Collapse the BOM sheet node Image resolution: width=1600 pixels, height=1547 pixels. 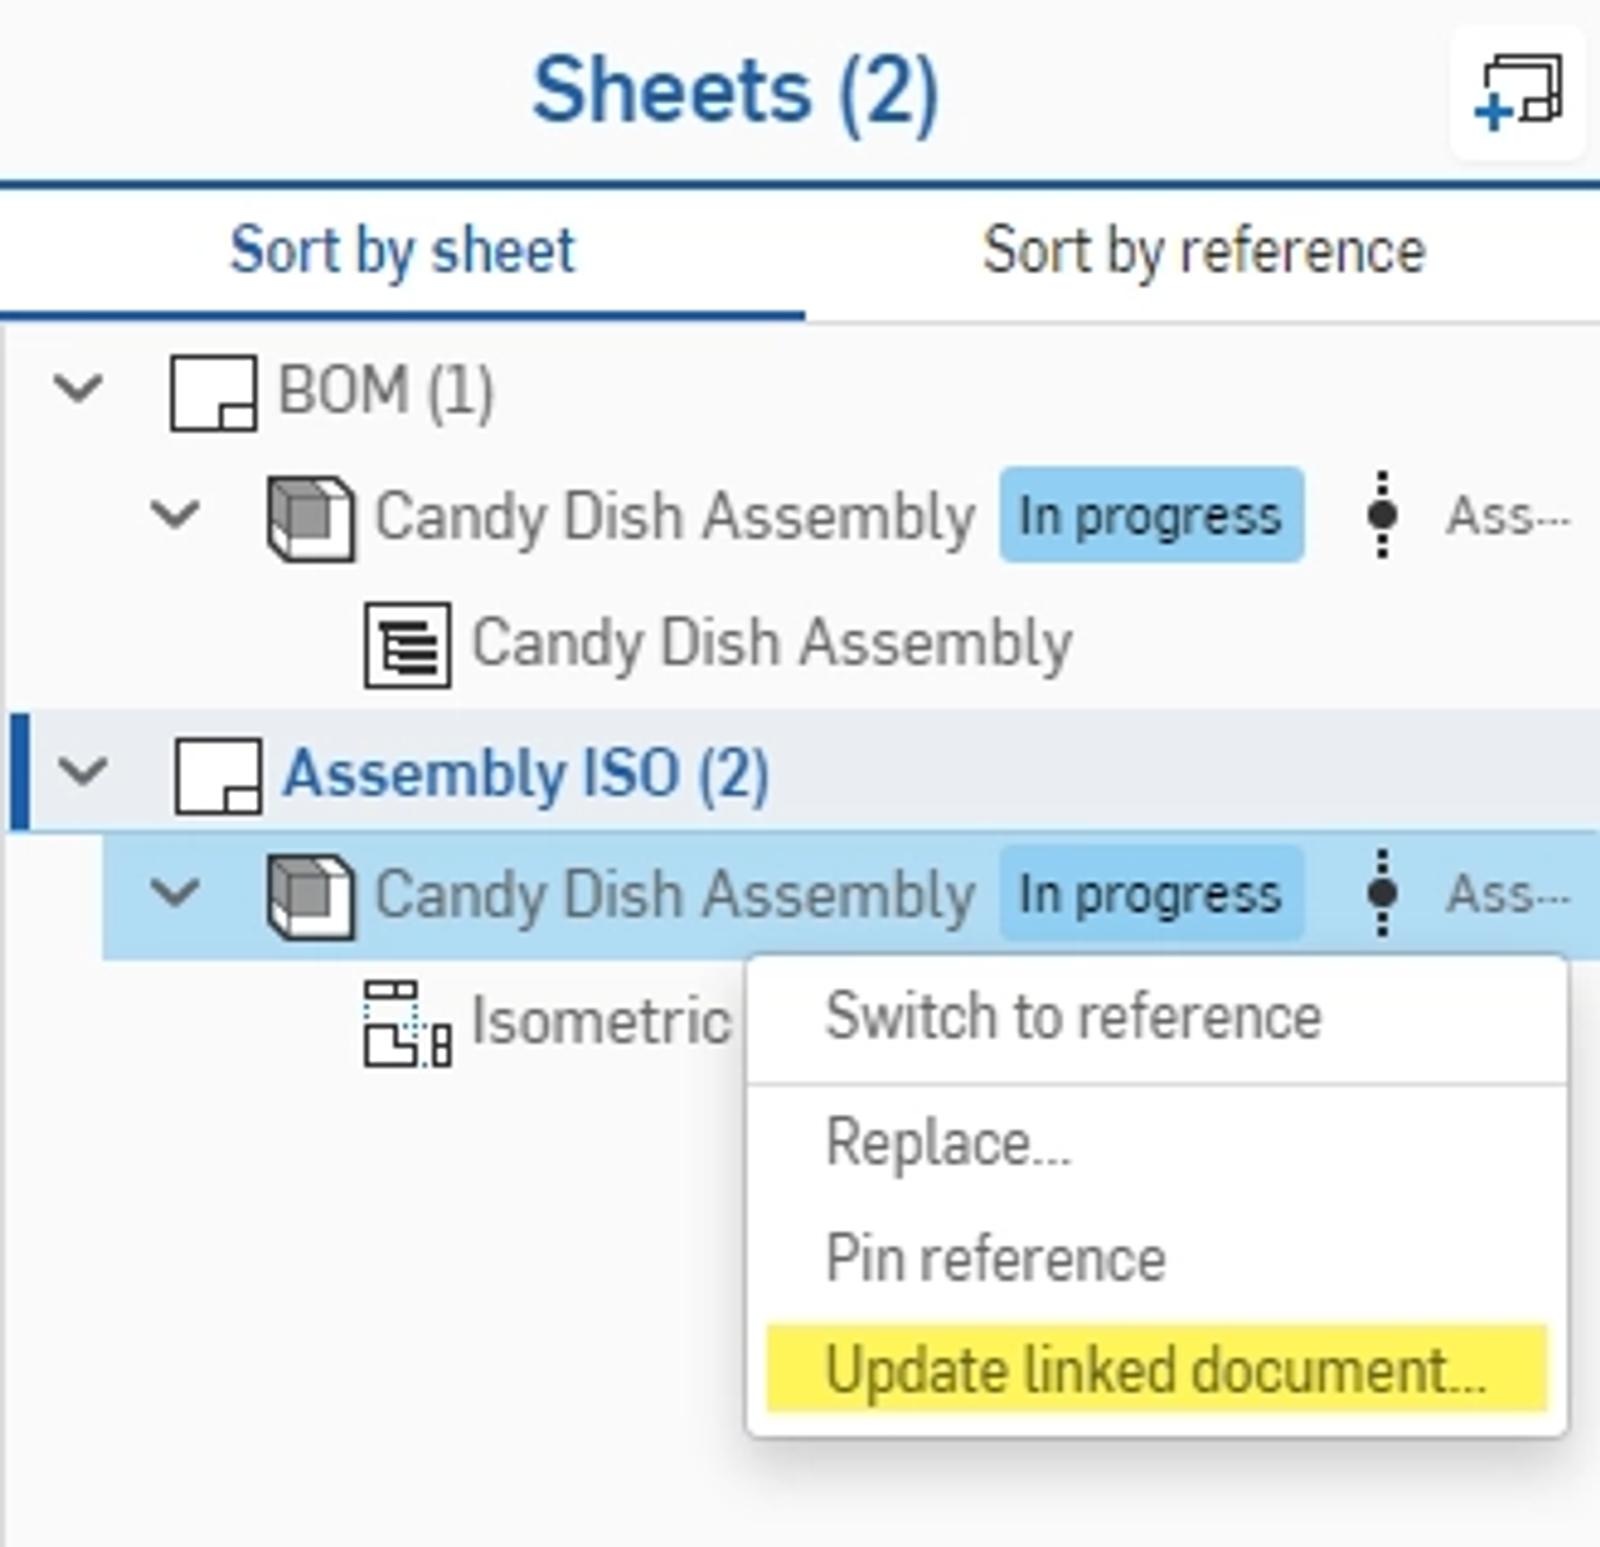point(78,388)
